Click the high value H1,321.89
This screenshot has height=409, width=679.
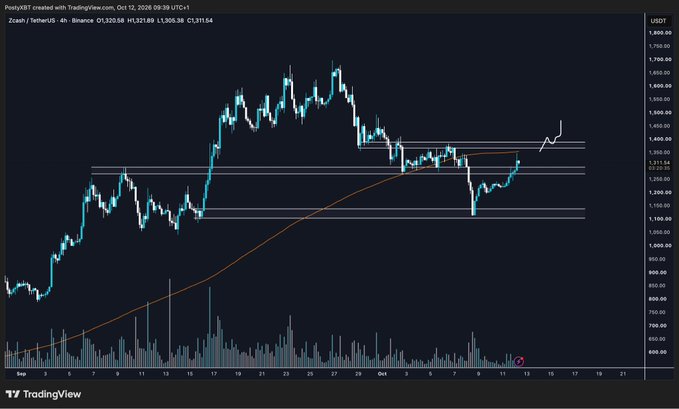(x=141, y=20)
